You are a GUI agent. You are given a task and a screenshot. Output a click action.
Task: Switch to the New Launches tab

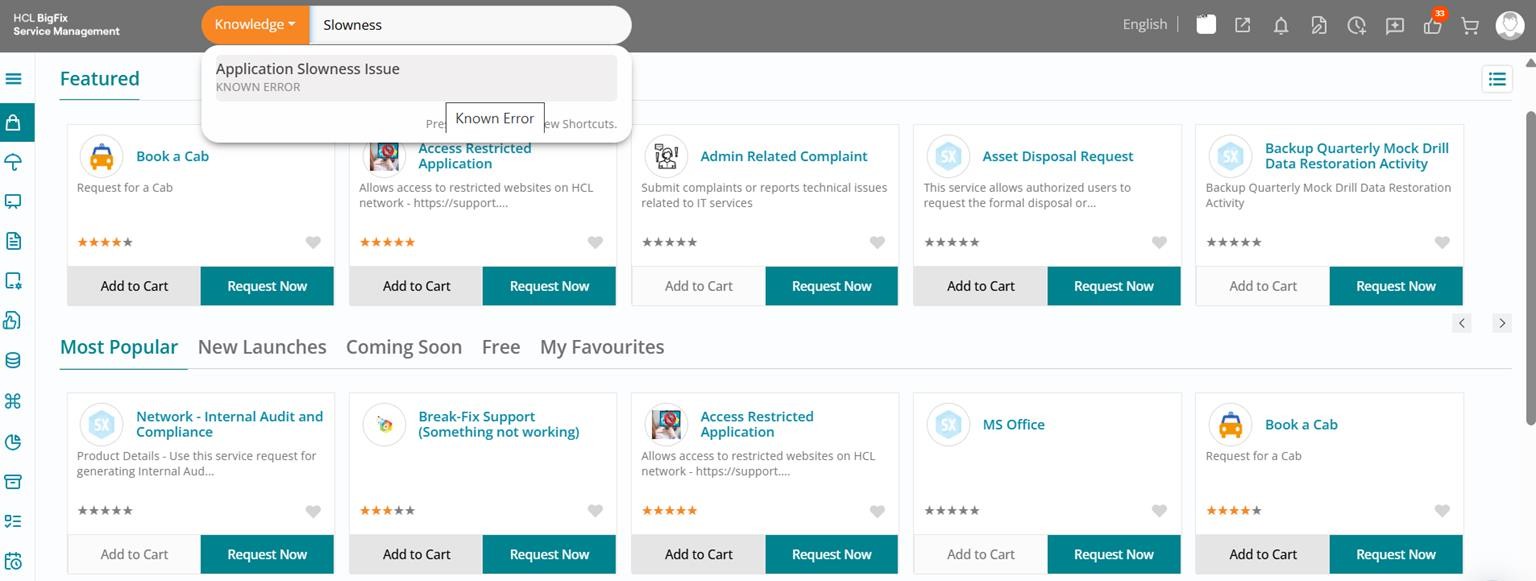(x=262, y=347)
